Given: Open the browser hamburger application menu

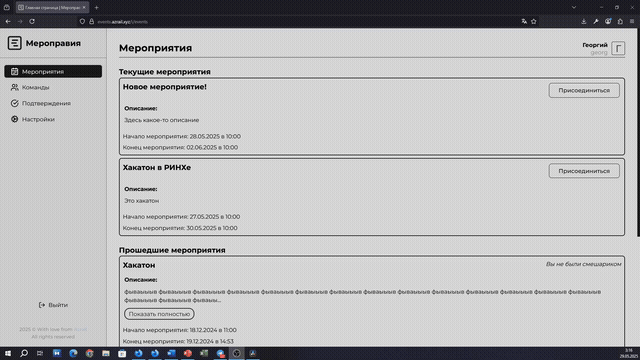Looking at the screenshot, I should click(632, 22).
